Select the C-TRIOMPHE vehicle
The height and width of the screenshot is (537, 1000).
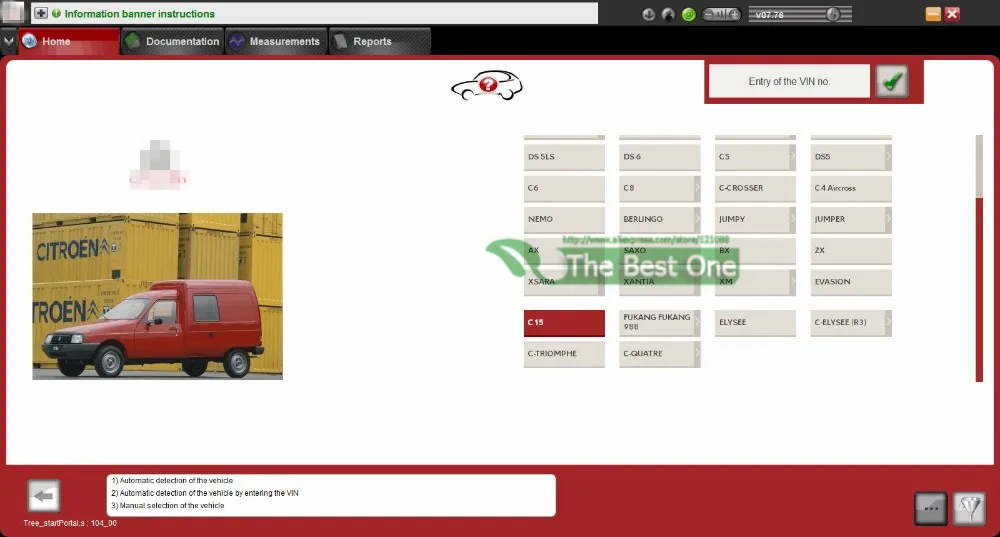pos(564,354)
